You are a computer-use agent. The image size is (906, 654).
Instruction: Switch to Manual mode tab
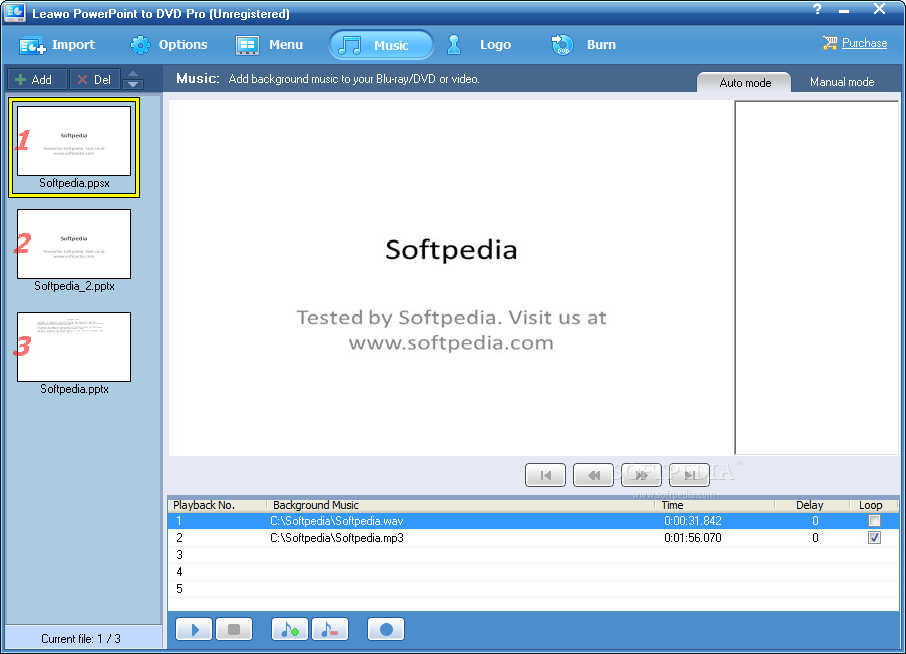pos(842,82)
